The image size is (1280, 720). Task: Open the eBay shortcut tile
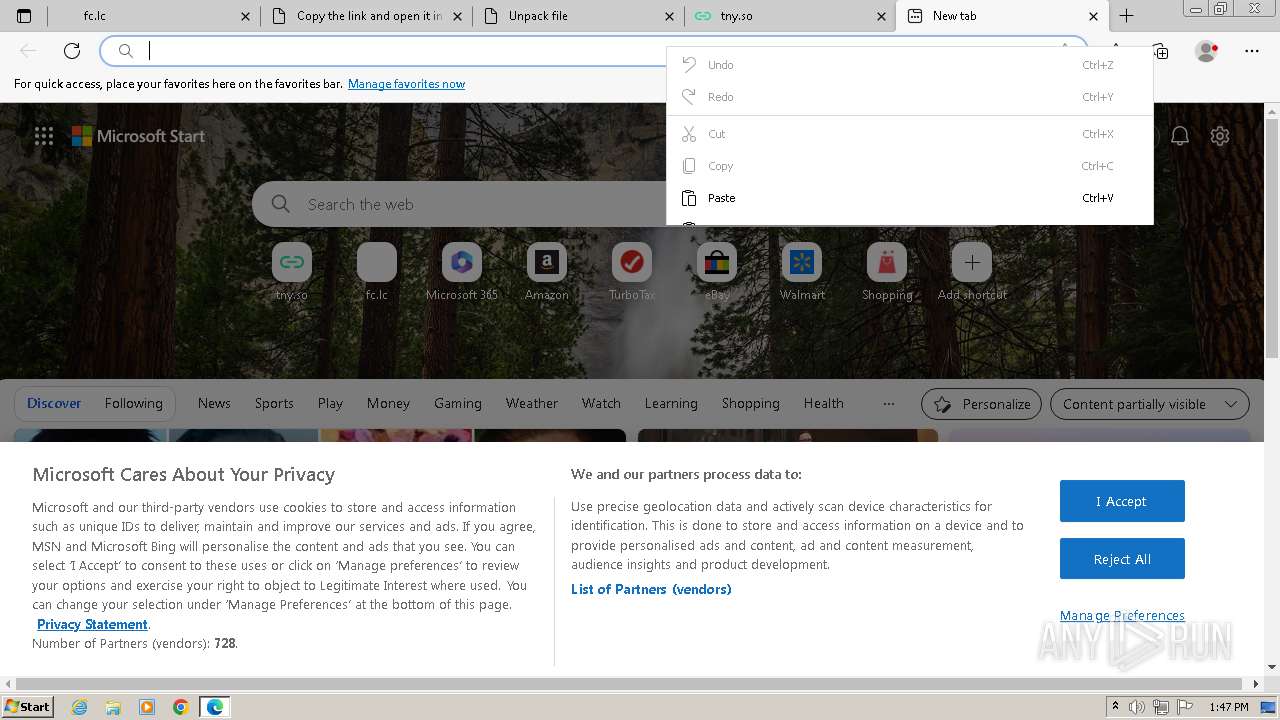717,272
